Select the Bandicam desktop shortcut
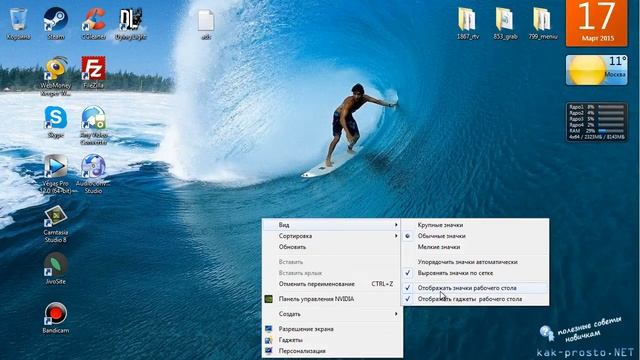 click(56, 318)
